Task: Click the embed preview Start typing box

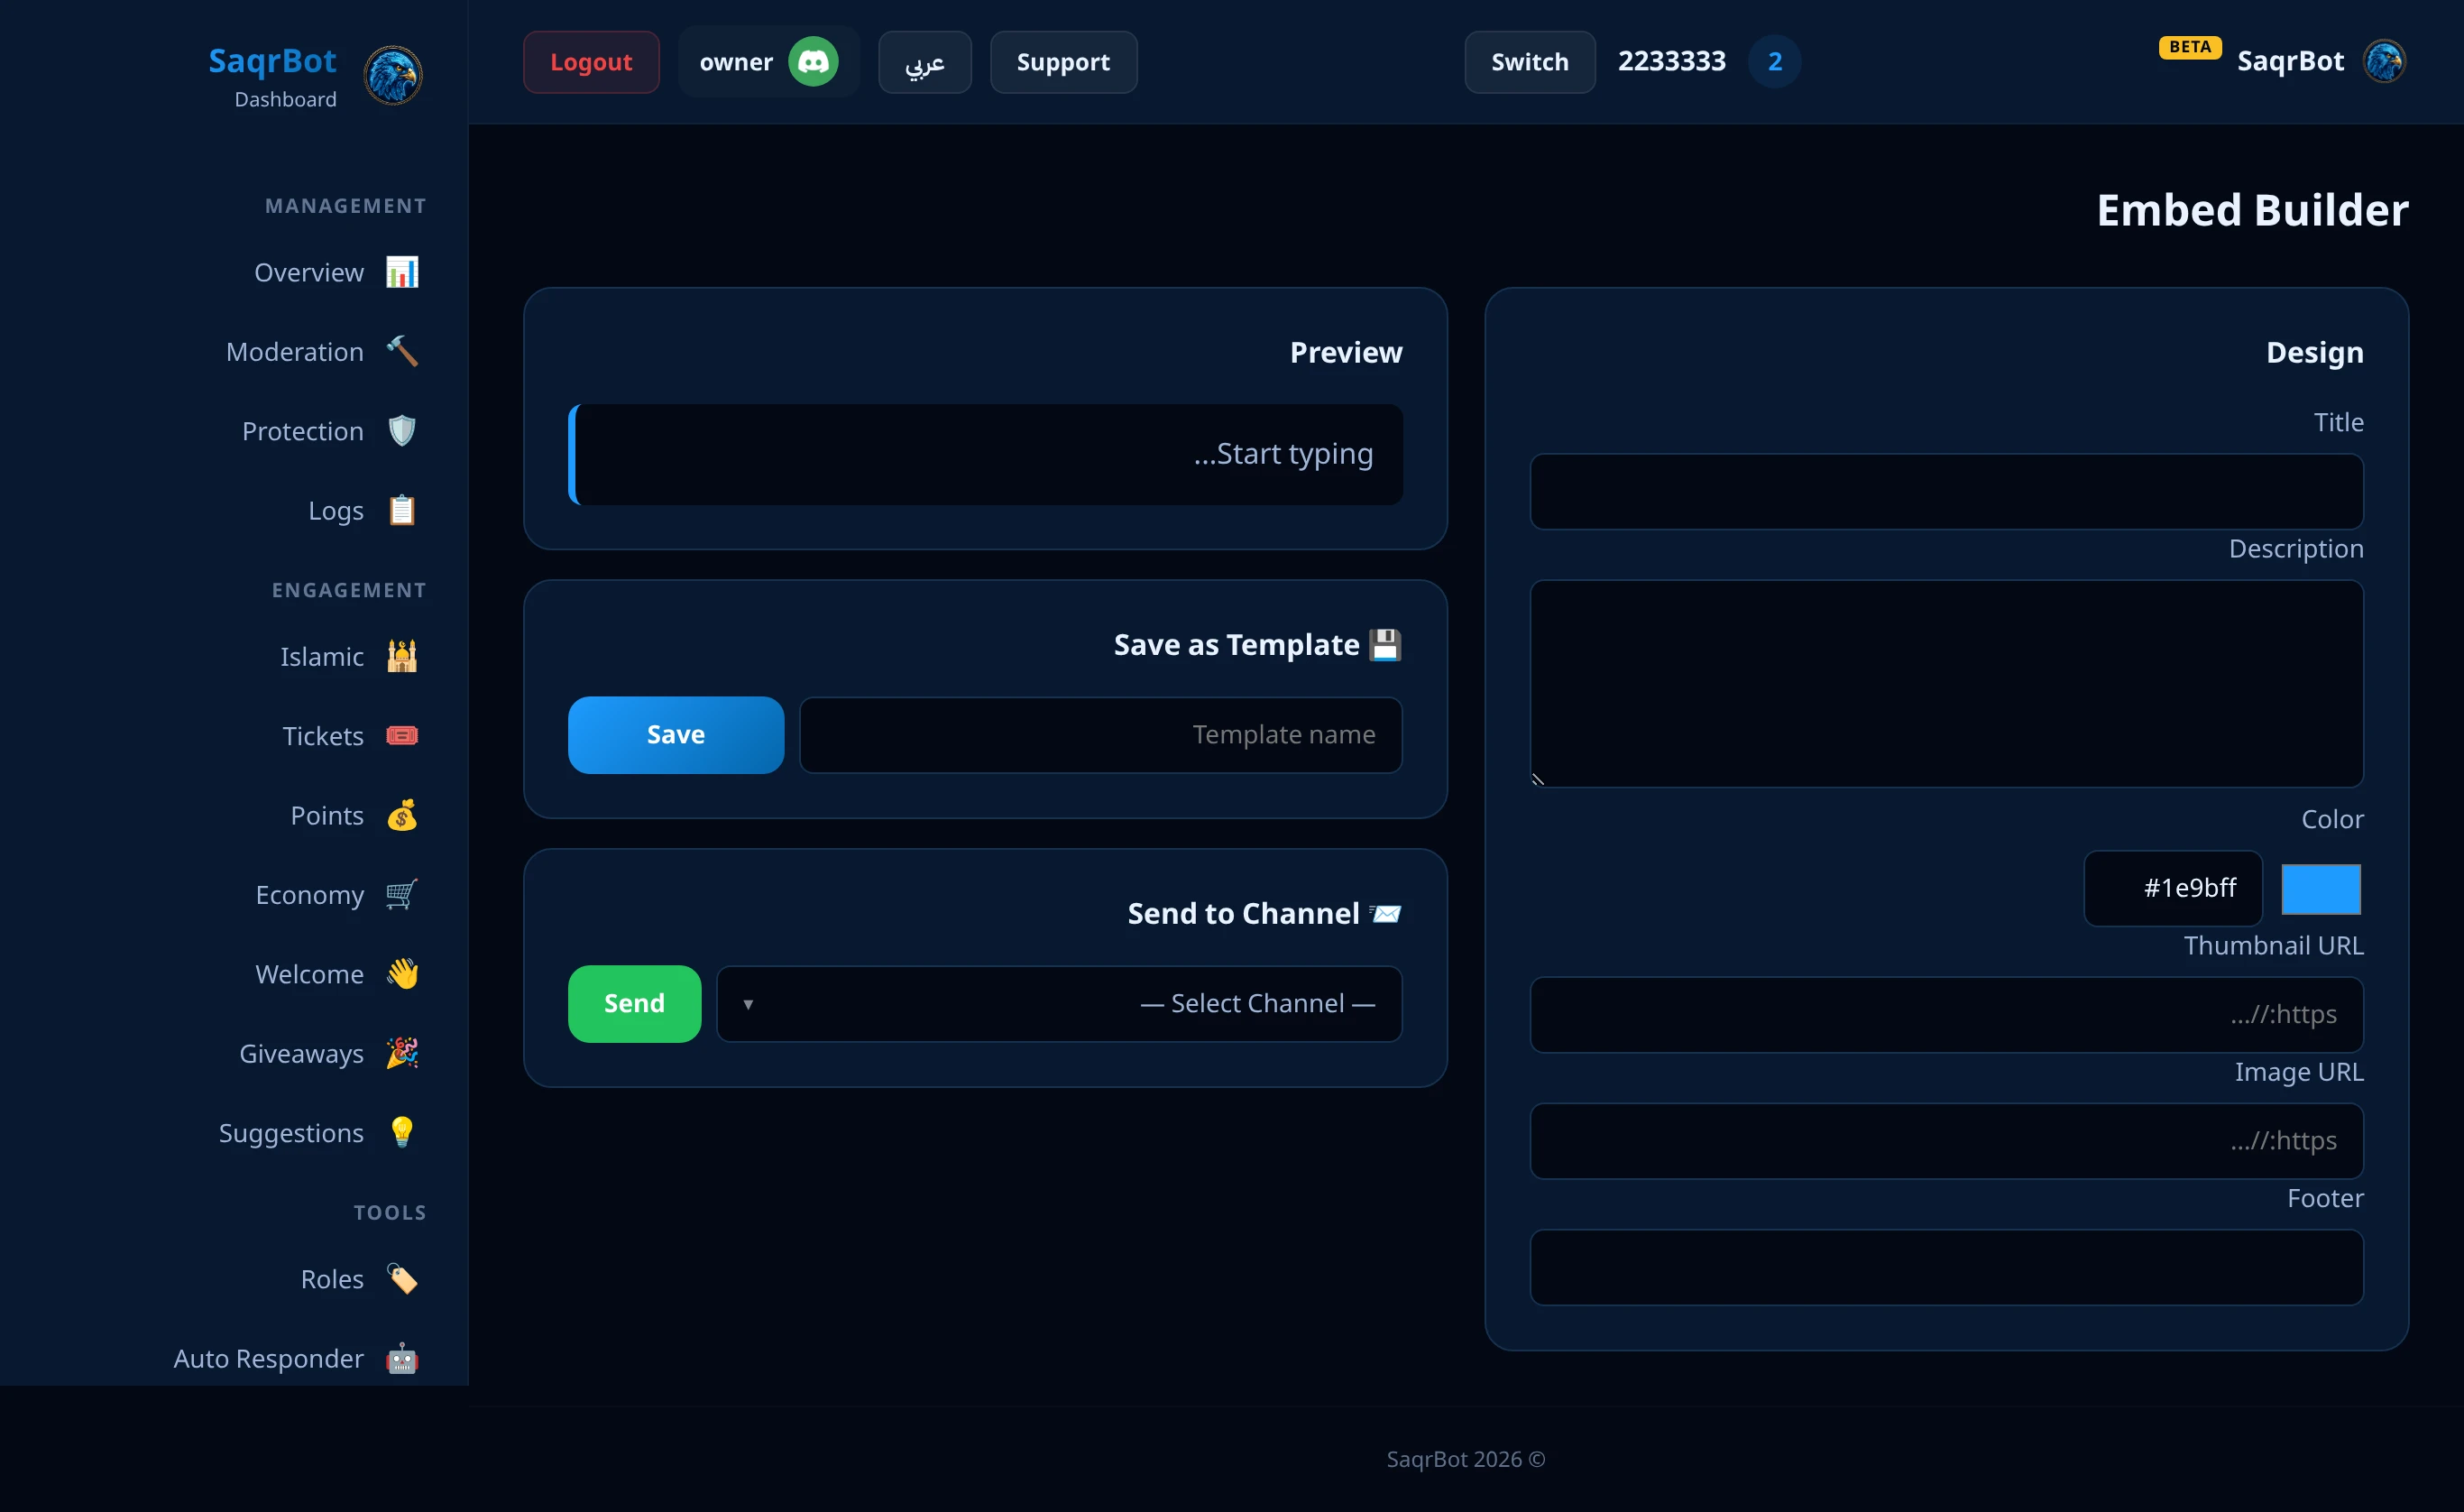Action: pyautogui.click(x=986, y=454)
